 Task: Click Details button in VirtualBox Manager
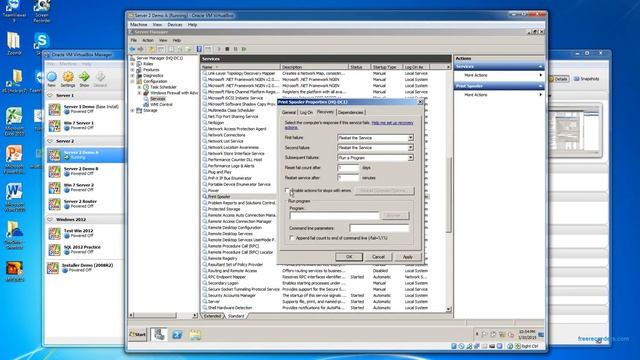[559, 79]
